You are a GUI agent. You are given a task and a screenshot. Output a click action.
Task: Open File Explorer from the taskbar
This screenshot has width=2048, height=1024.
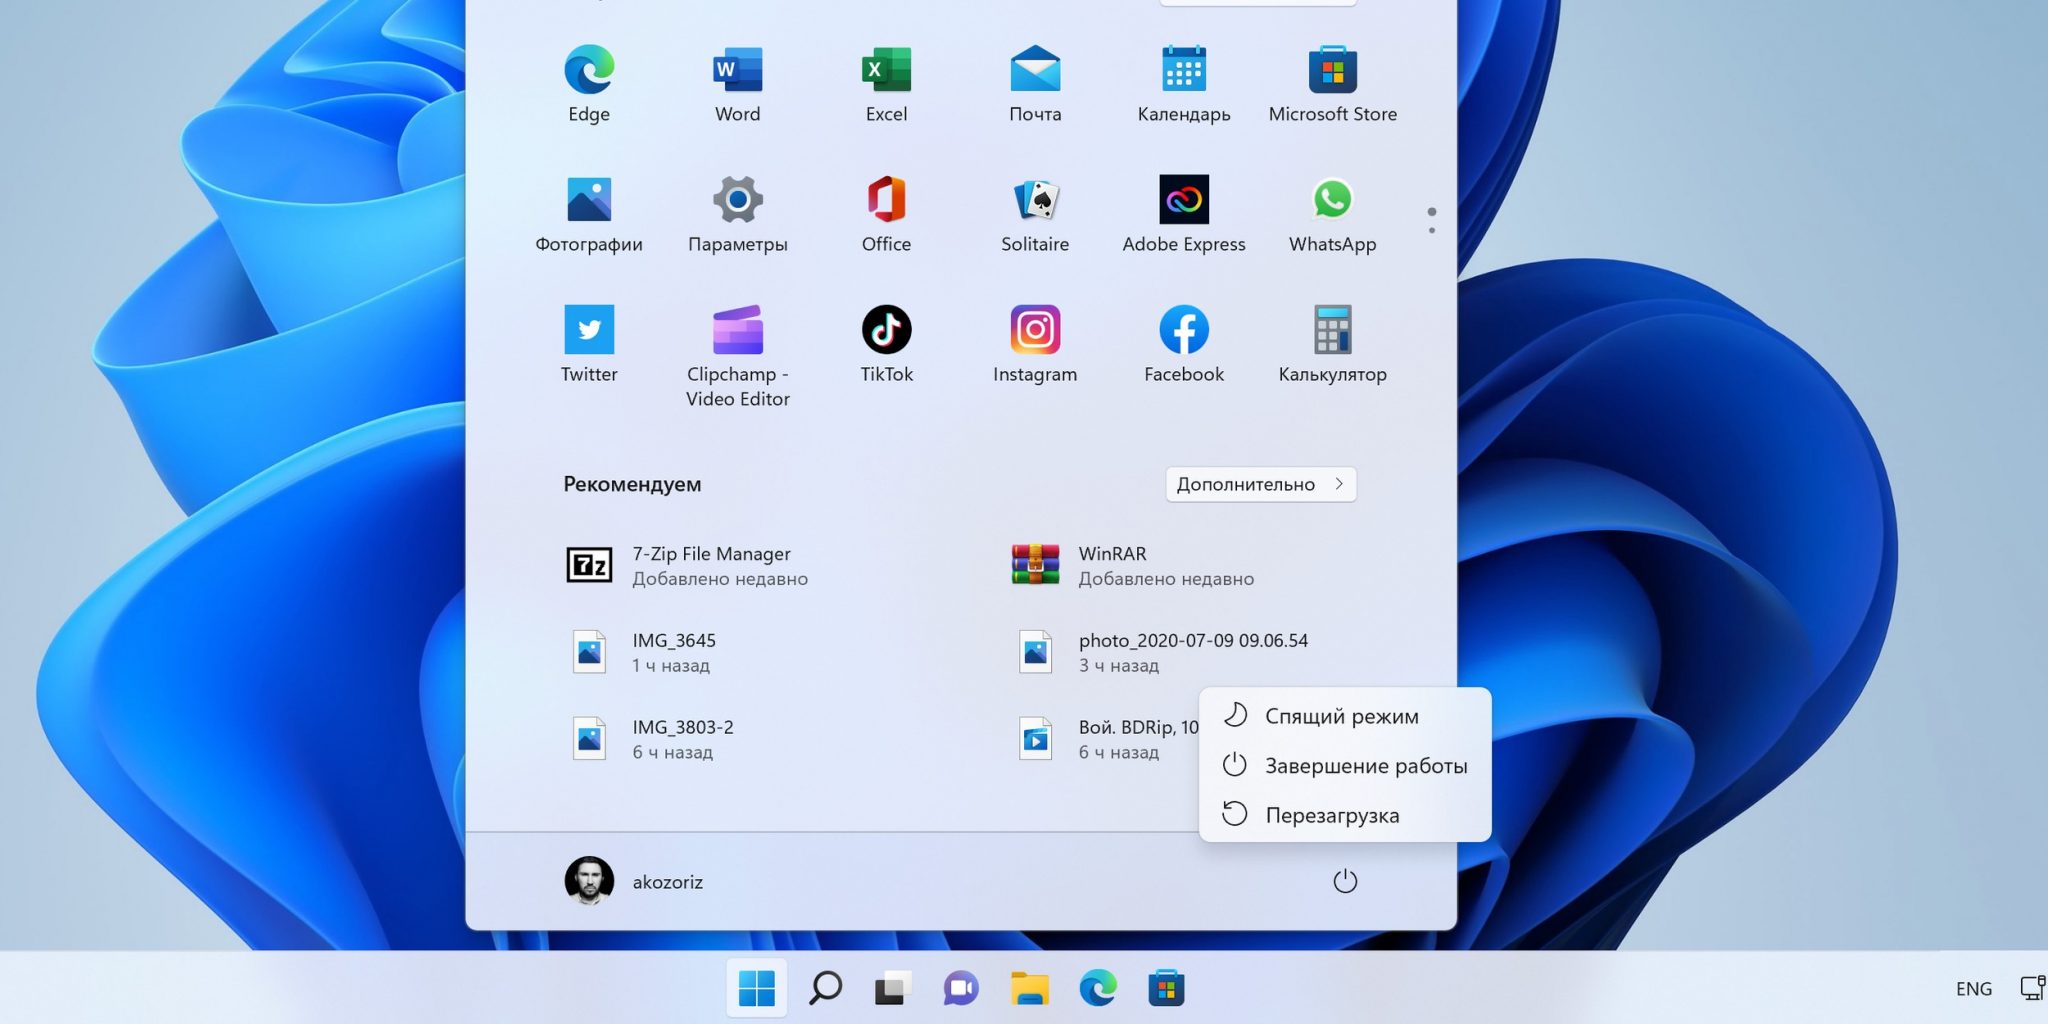1029,989
